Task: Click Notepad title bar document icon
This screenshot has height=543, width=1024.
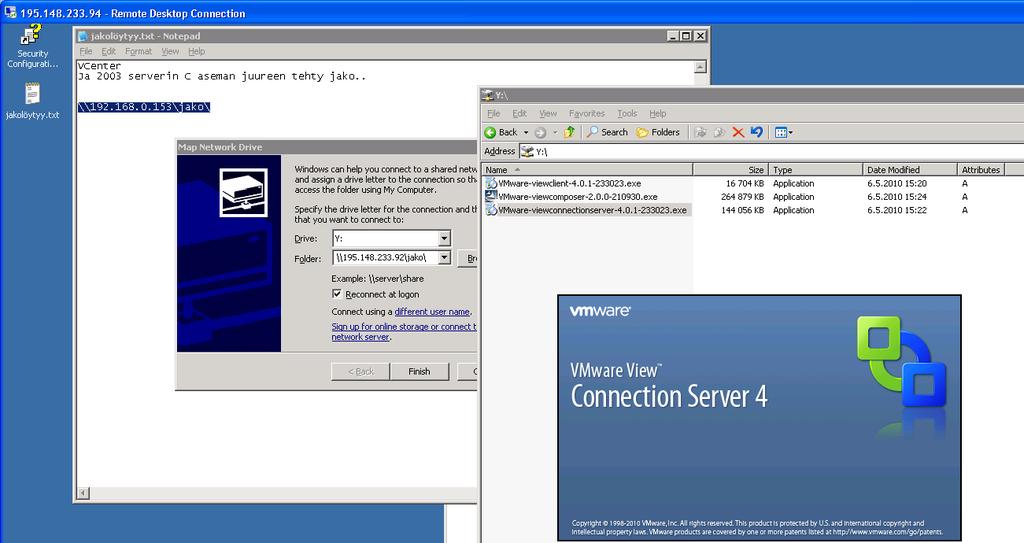Action: (83, 36)
